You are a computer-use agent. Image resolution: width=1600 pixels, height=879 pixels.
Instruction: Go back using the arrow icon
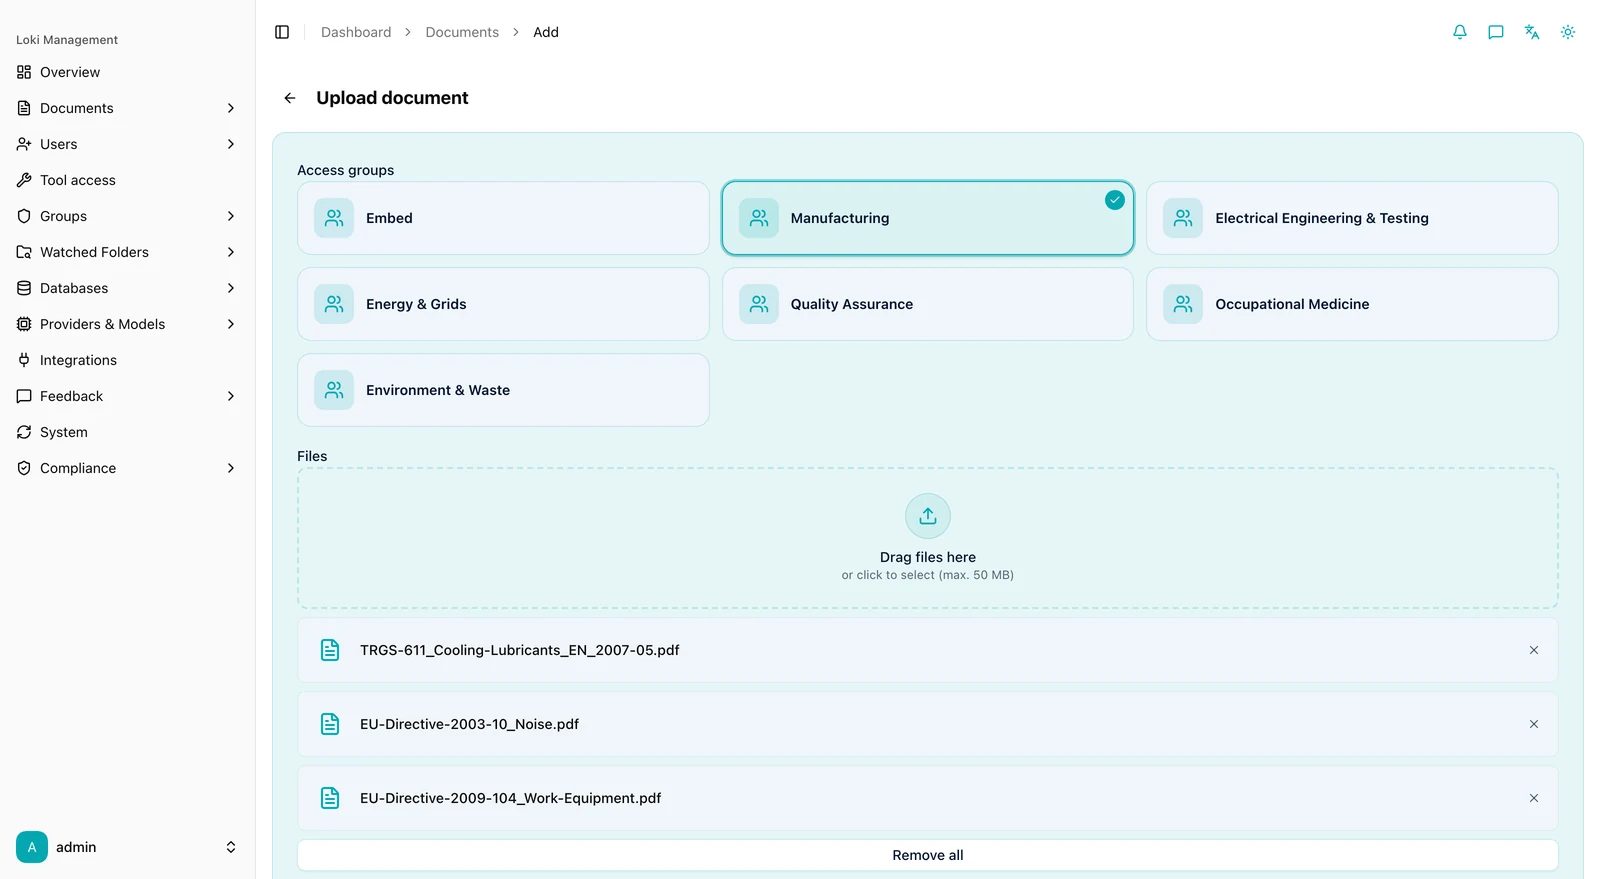click(290, 98)
